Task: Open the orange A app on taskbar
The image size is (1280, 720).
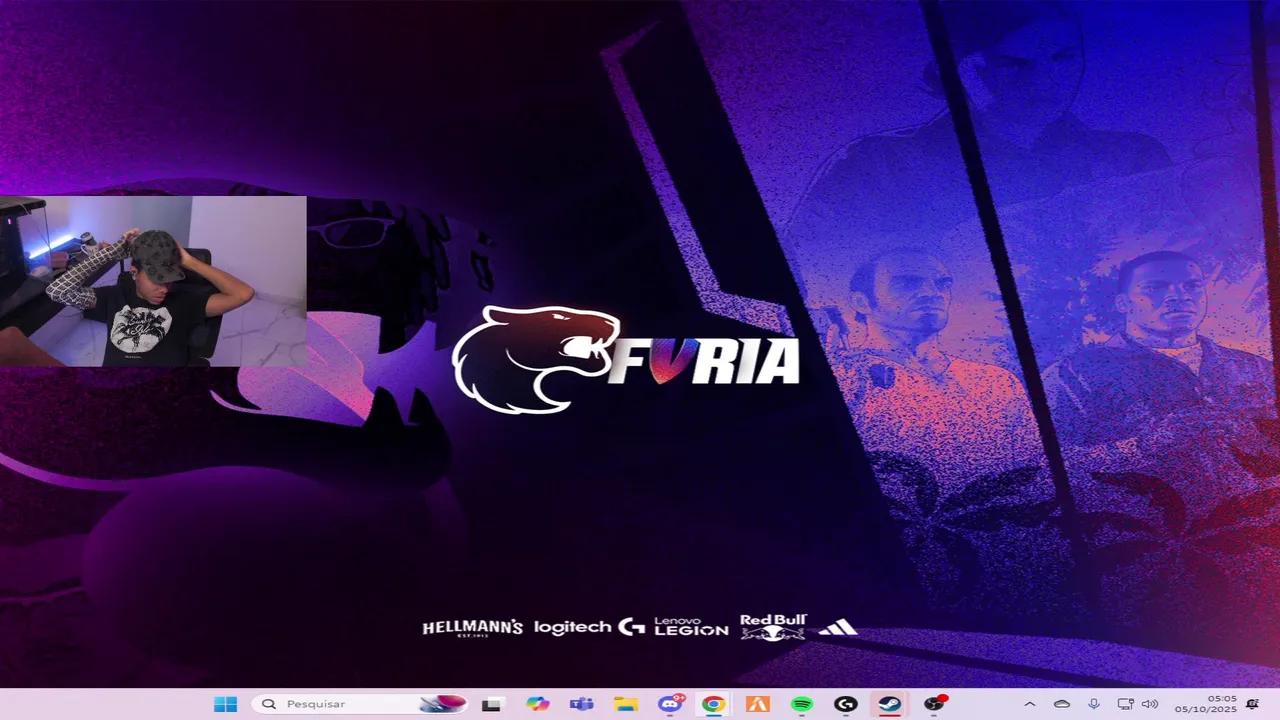Action: point(757,704)
